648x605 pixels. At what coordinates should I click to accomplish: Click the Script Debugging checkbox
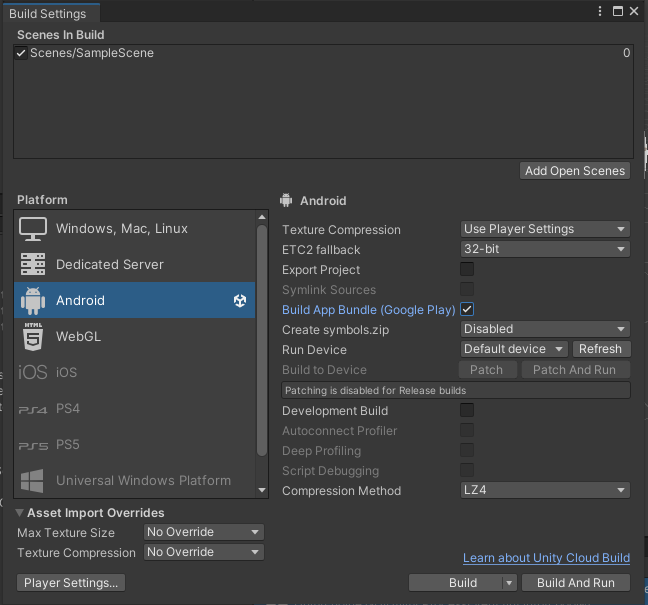pyautogui.click(x=467, y=470)
